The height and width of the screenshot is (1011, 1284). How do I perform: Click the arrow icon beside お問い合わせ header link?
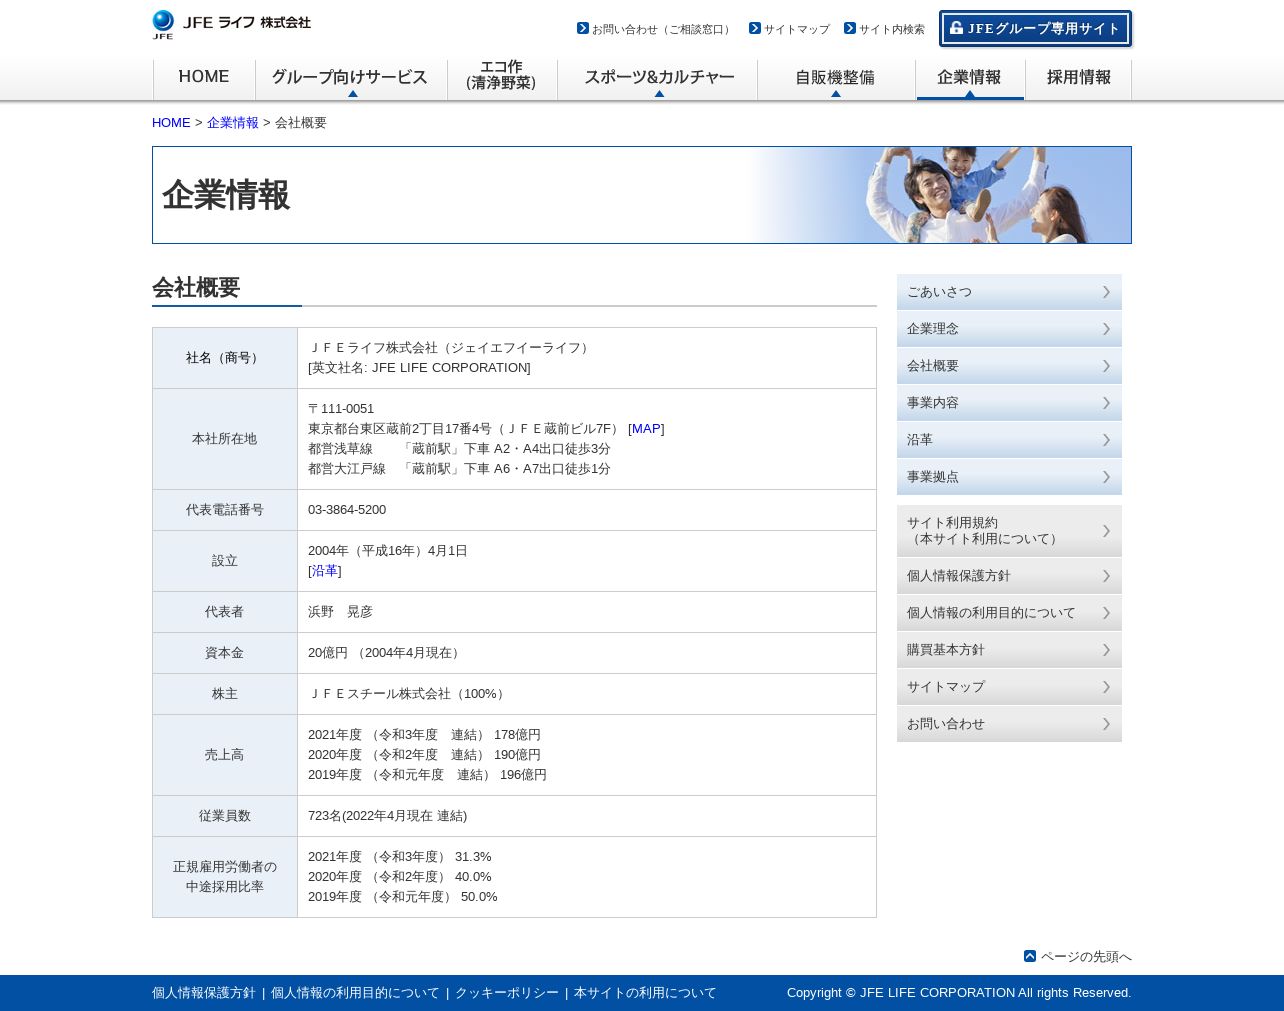583,28
